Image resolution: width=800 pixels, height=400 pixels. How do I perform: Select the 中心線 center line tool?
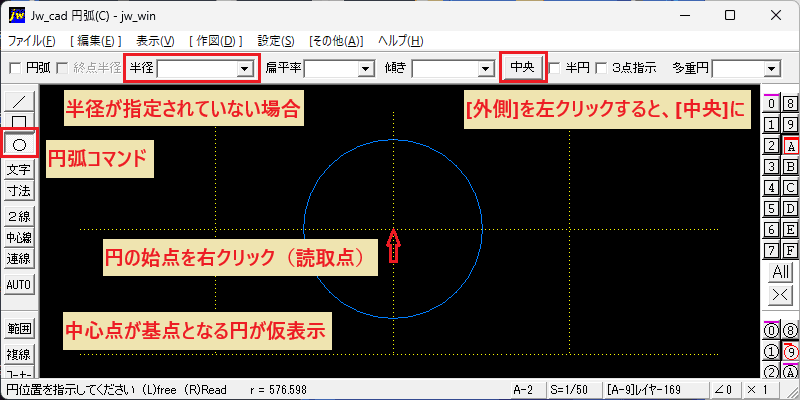point(19,238)
